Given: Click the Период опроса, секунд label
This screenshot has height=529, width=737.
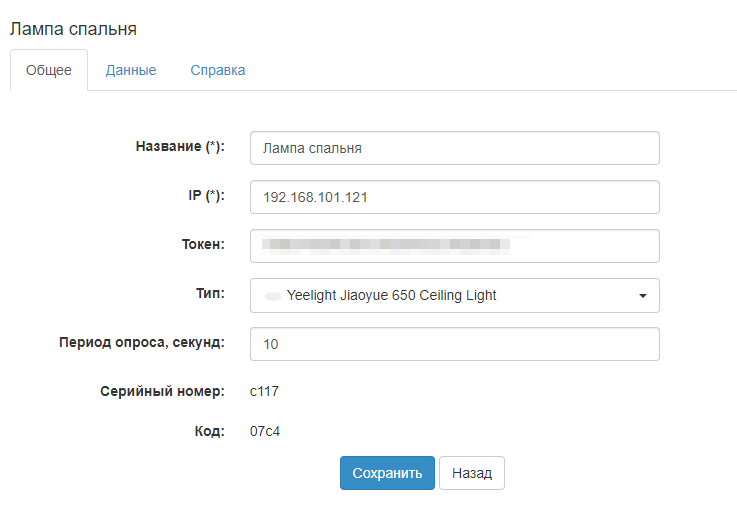Looking at the screenshot, I should point(141,343).
